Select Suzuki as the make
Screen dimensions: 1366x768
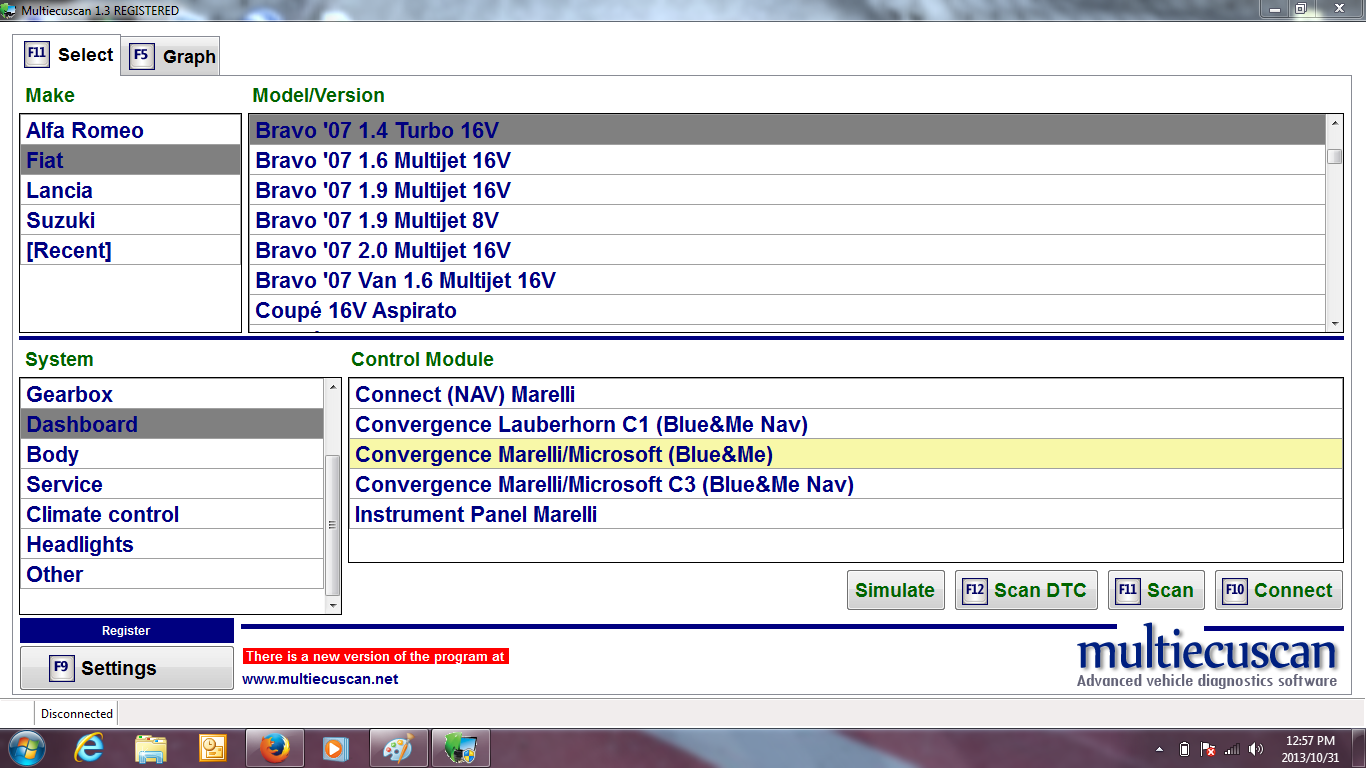pyautogui.click(x=131, y=220)
